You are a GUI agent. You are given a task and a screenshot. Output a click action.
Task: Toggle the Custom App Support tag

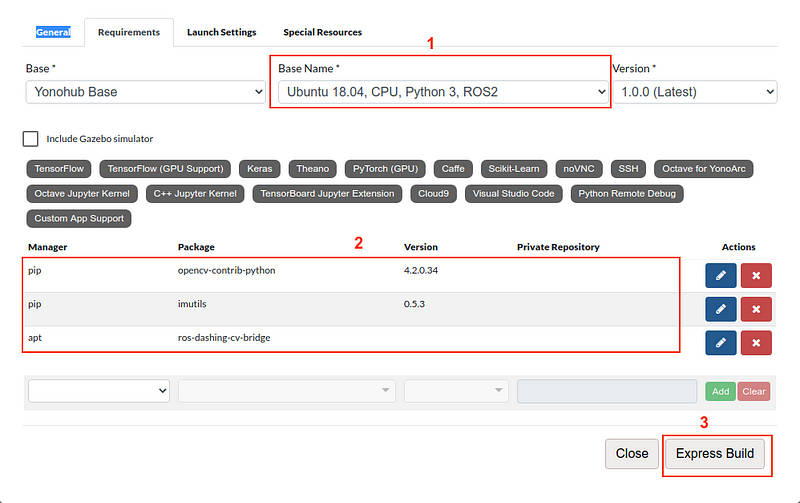tap(79, 218)
